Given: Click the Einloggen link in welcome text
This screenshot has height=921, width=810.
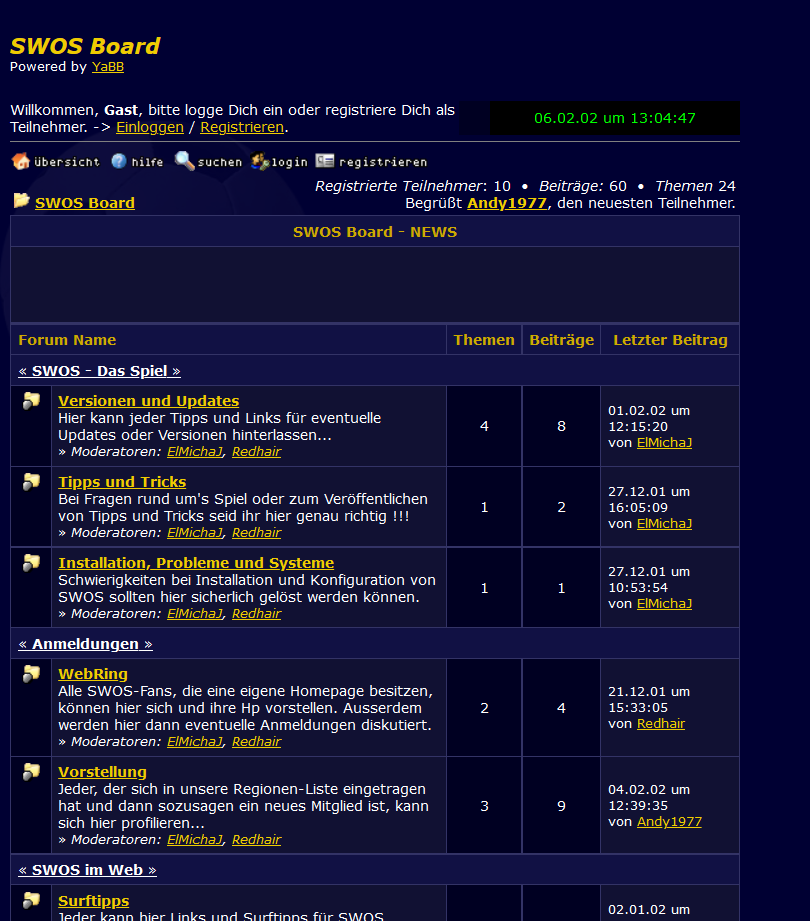Looking at the screenshot, I should (x=150, y=127).
